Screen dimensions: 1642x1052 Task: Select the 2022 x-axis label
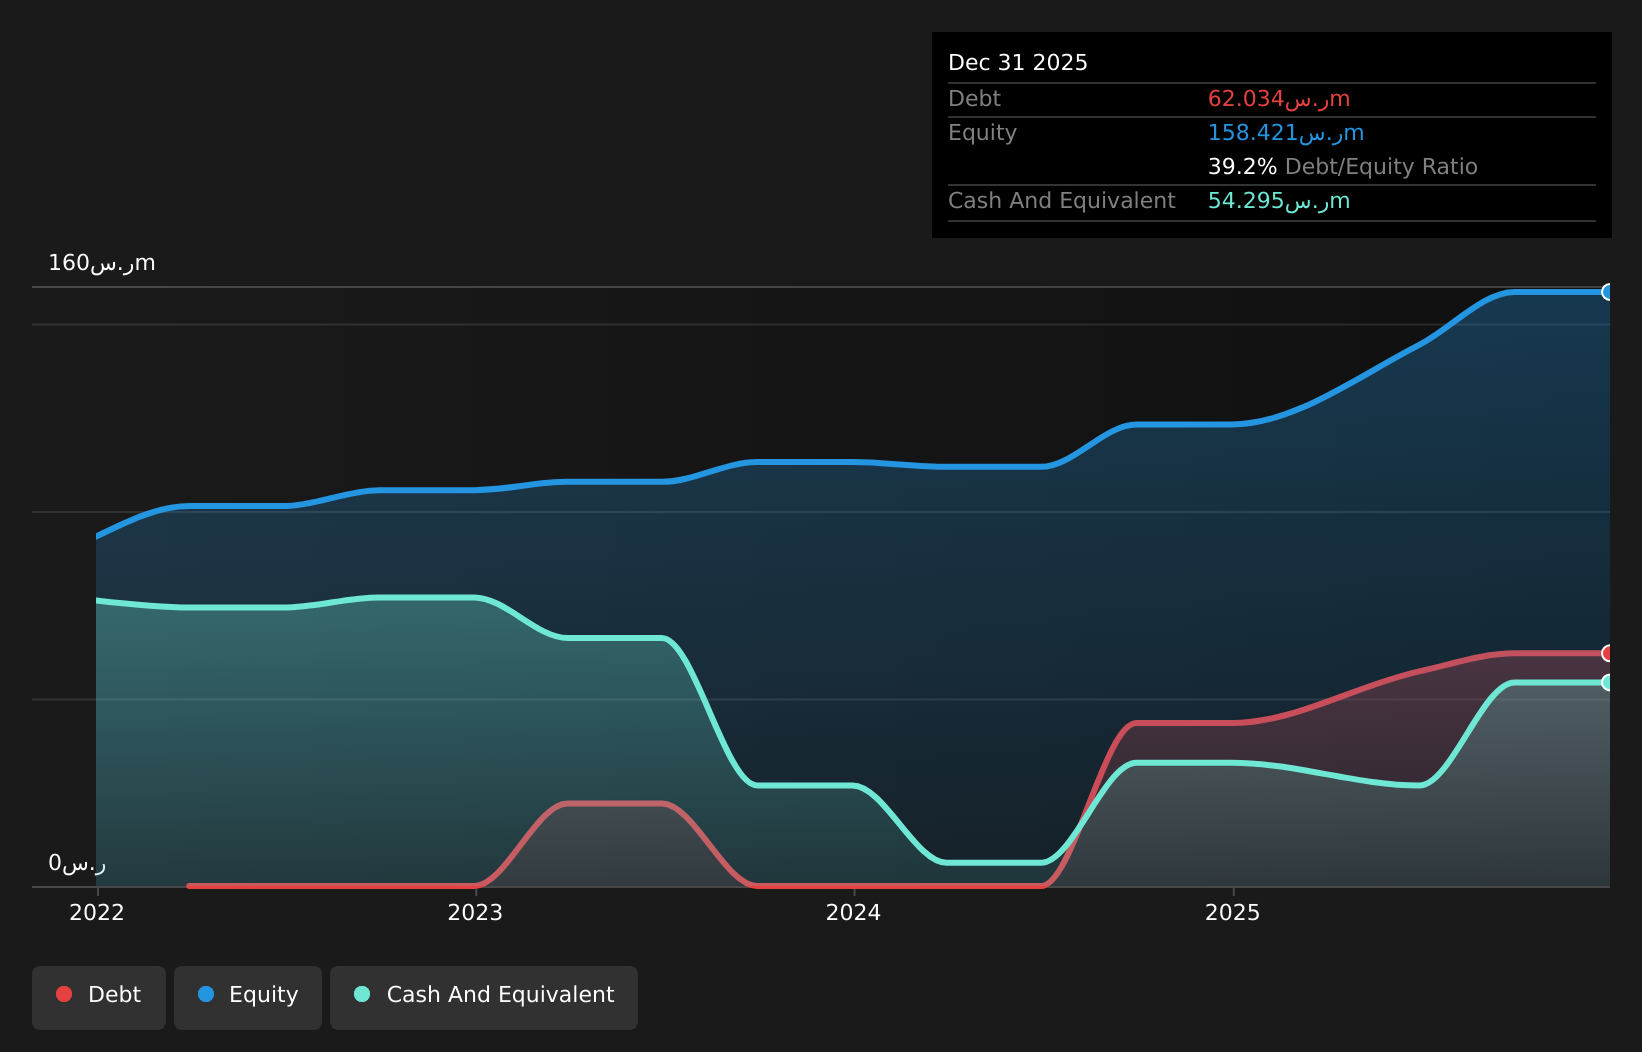click(97, 912)
